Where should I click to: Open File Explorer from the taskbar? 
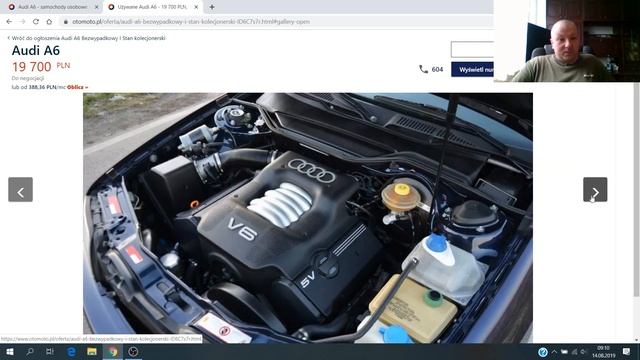(92, 351)
